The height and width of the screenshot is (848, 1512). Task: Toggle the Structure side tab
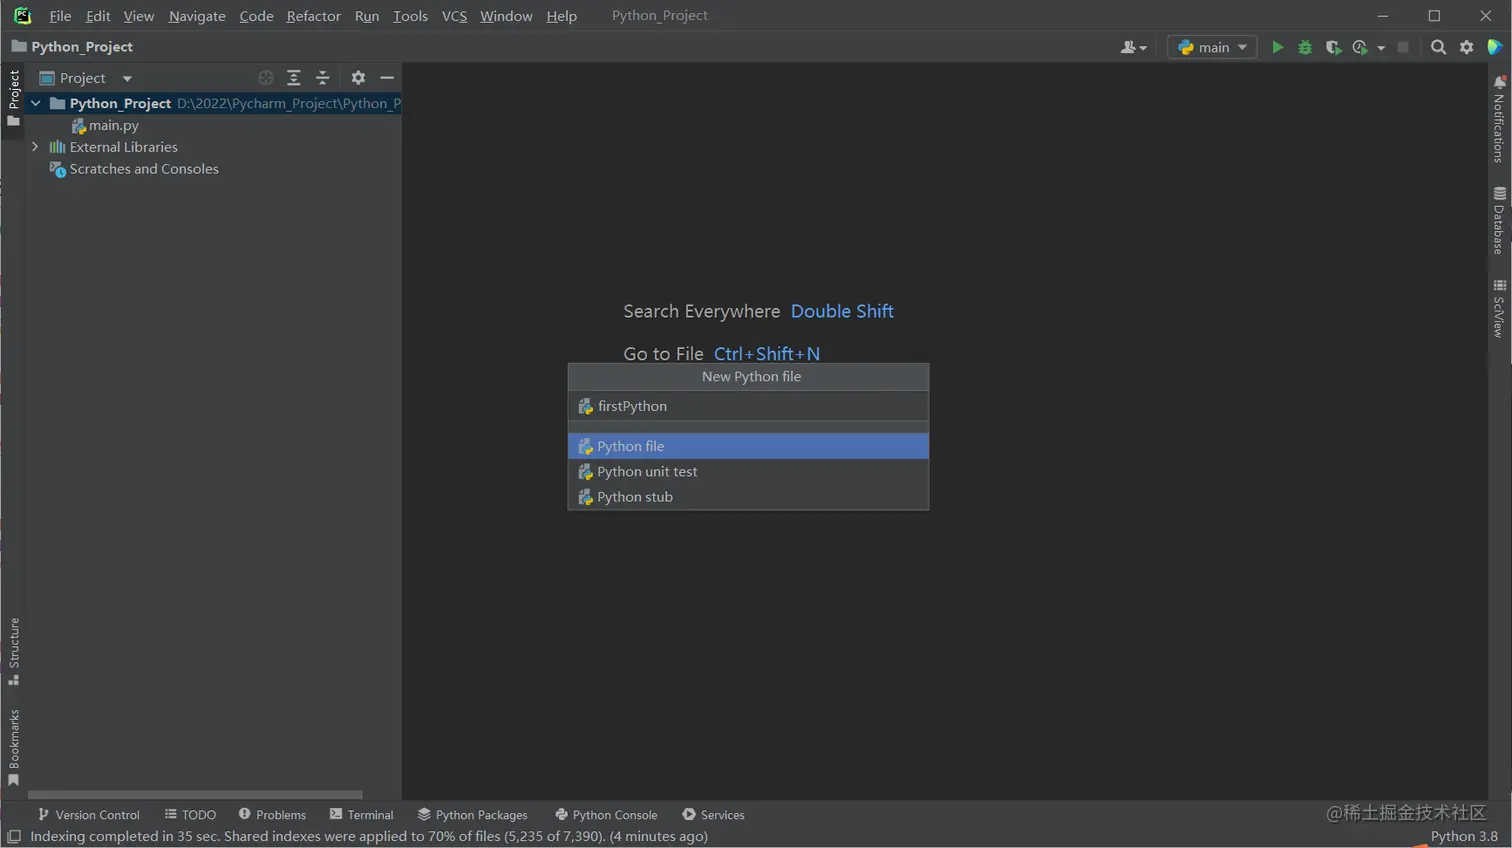click(x=14, y=651)
